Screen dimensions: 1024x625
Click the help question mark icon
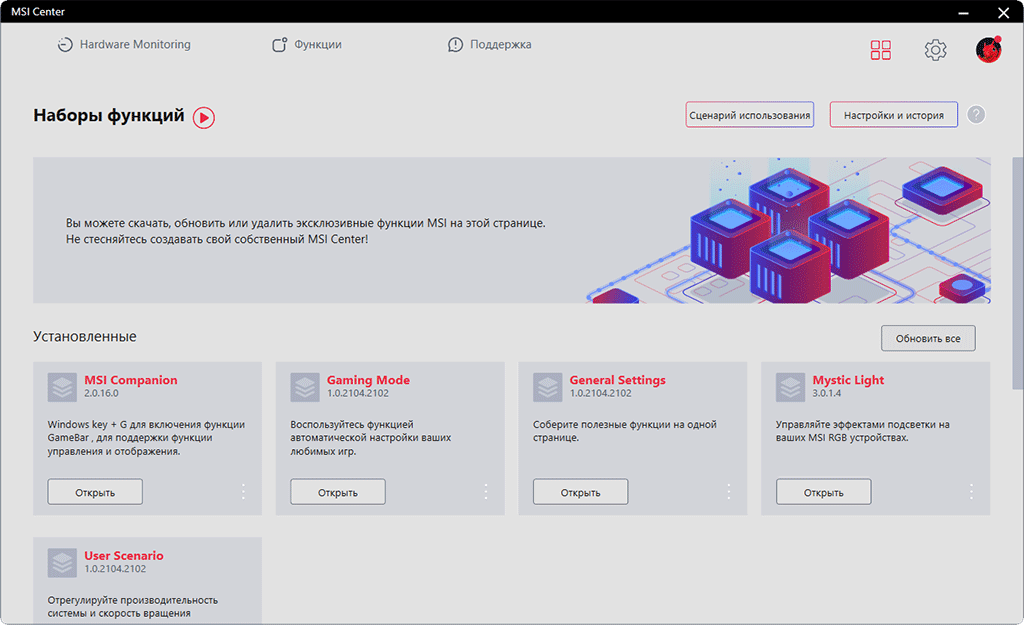click(x=976, y=115)
